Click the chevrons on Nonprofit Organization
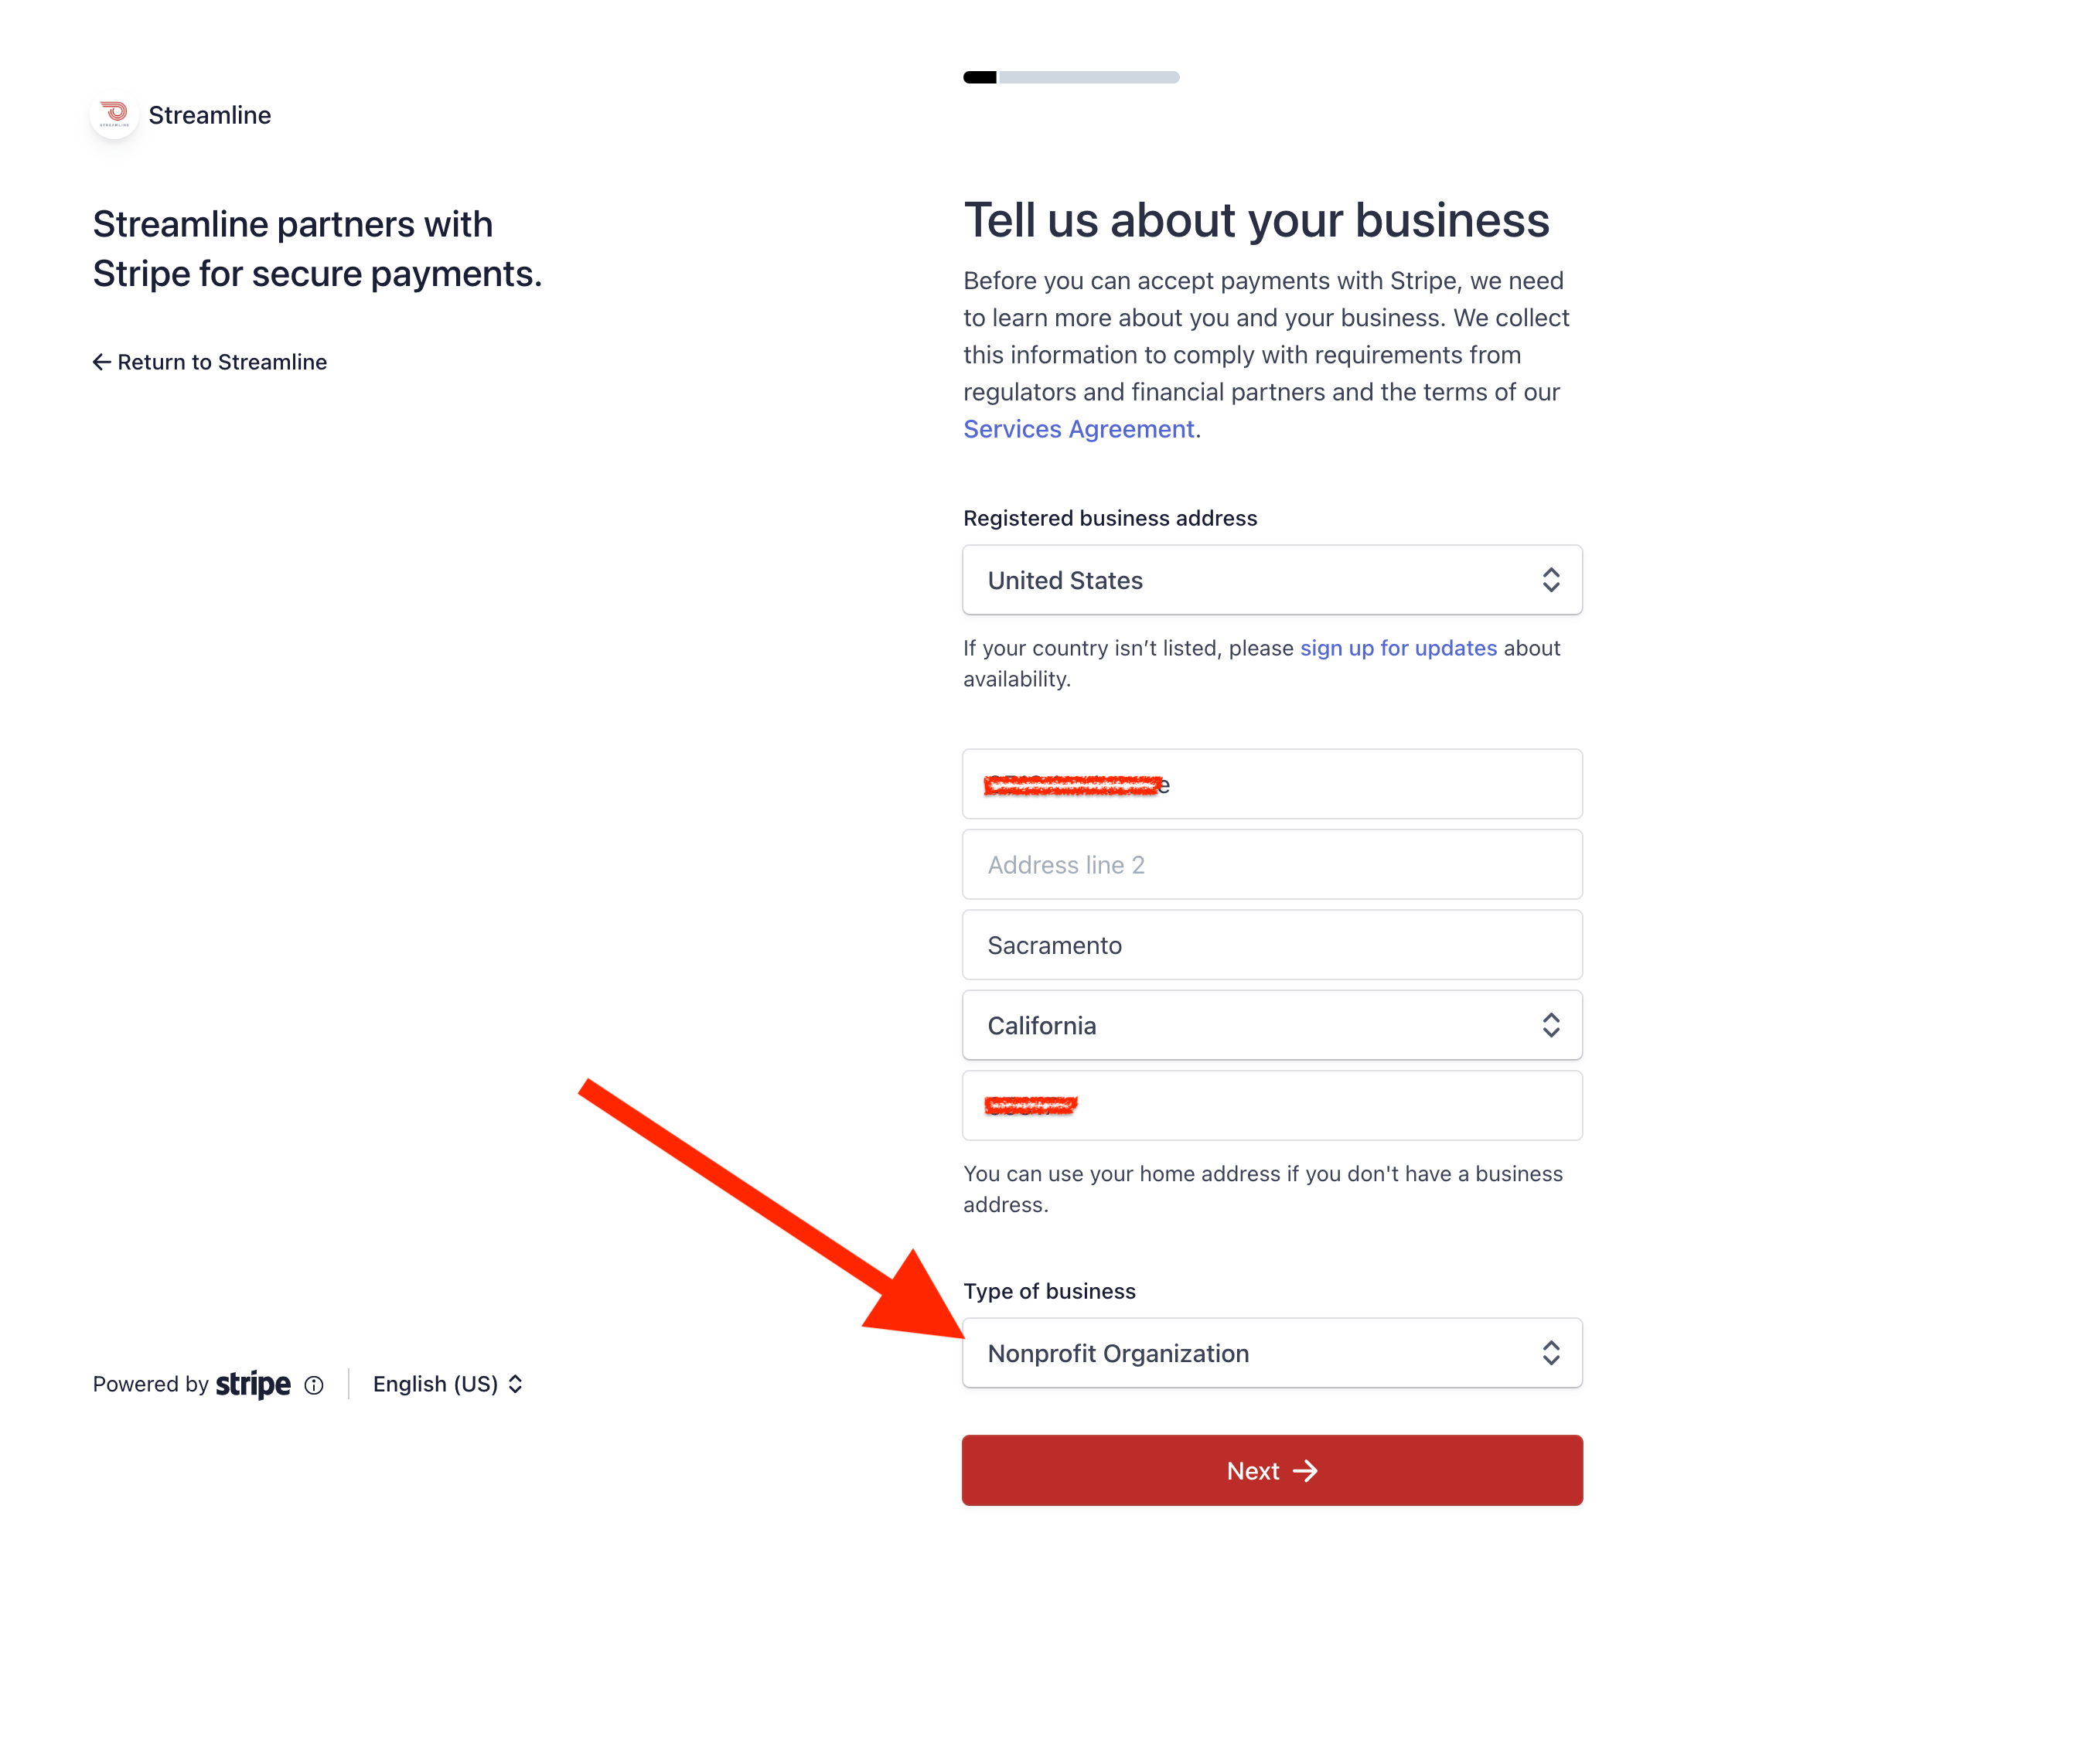 [x=1550, y=1353]
